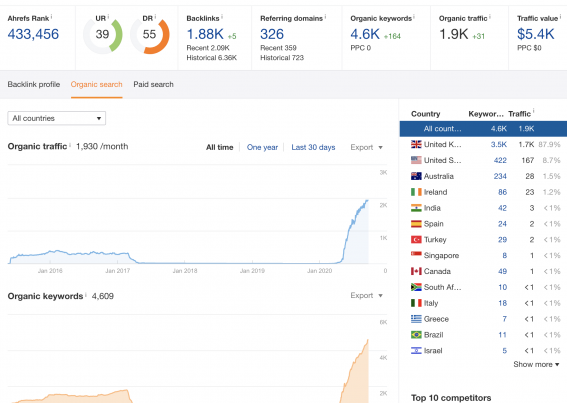Click the info icon beside Referring domains
Viewport: 567px width, 403px height.
click(325, 16)
